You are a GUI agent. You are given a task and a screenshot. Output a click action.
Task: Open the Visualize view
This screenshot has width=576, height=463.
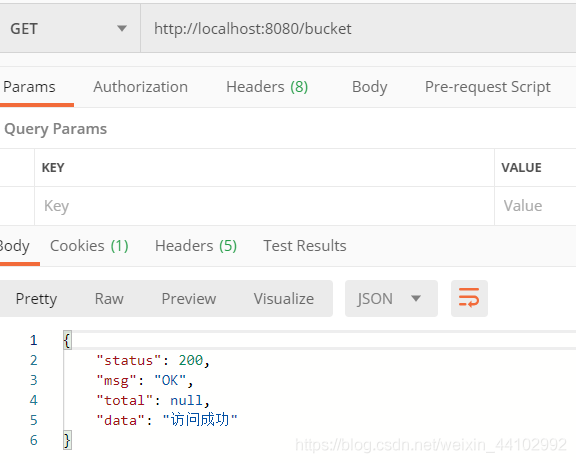point(284,298)
